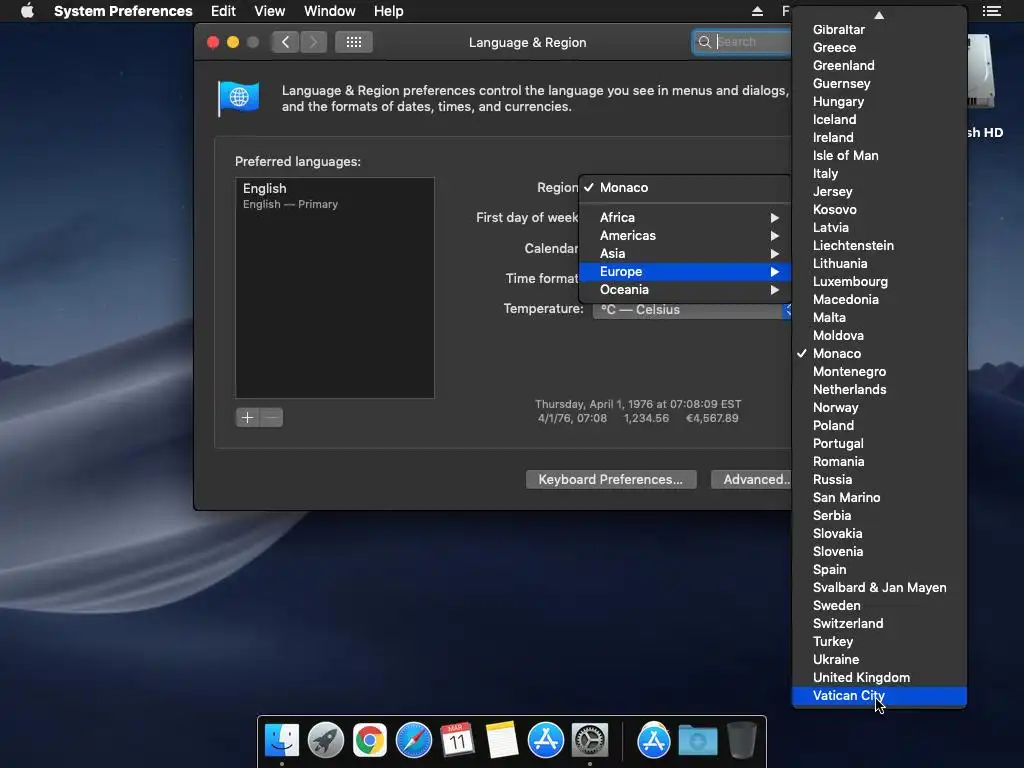Expand the Africa region submenu

point(685,217)
